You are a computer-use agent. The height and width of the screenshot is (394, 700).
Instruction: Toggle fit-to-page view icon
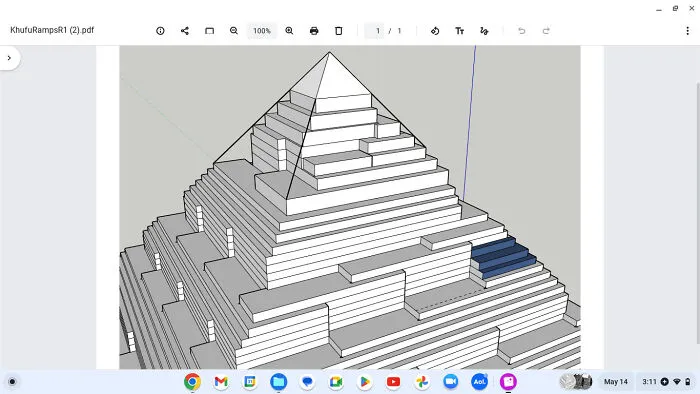tap(209, 31)
